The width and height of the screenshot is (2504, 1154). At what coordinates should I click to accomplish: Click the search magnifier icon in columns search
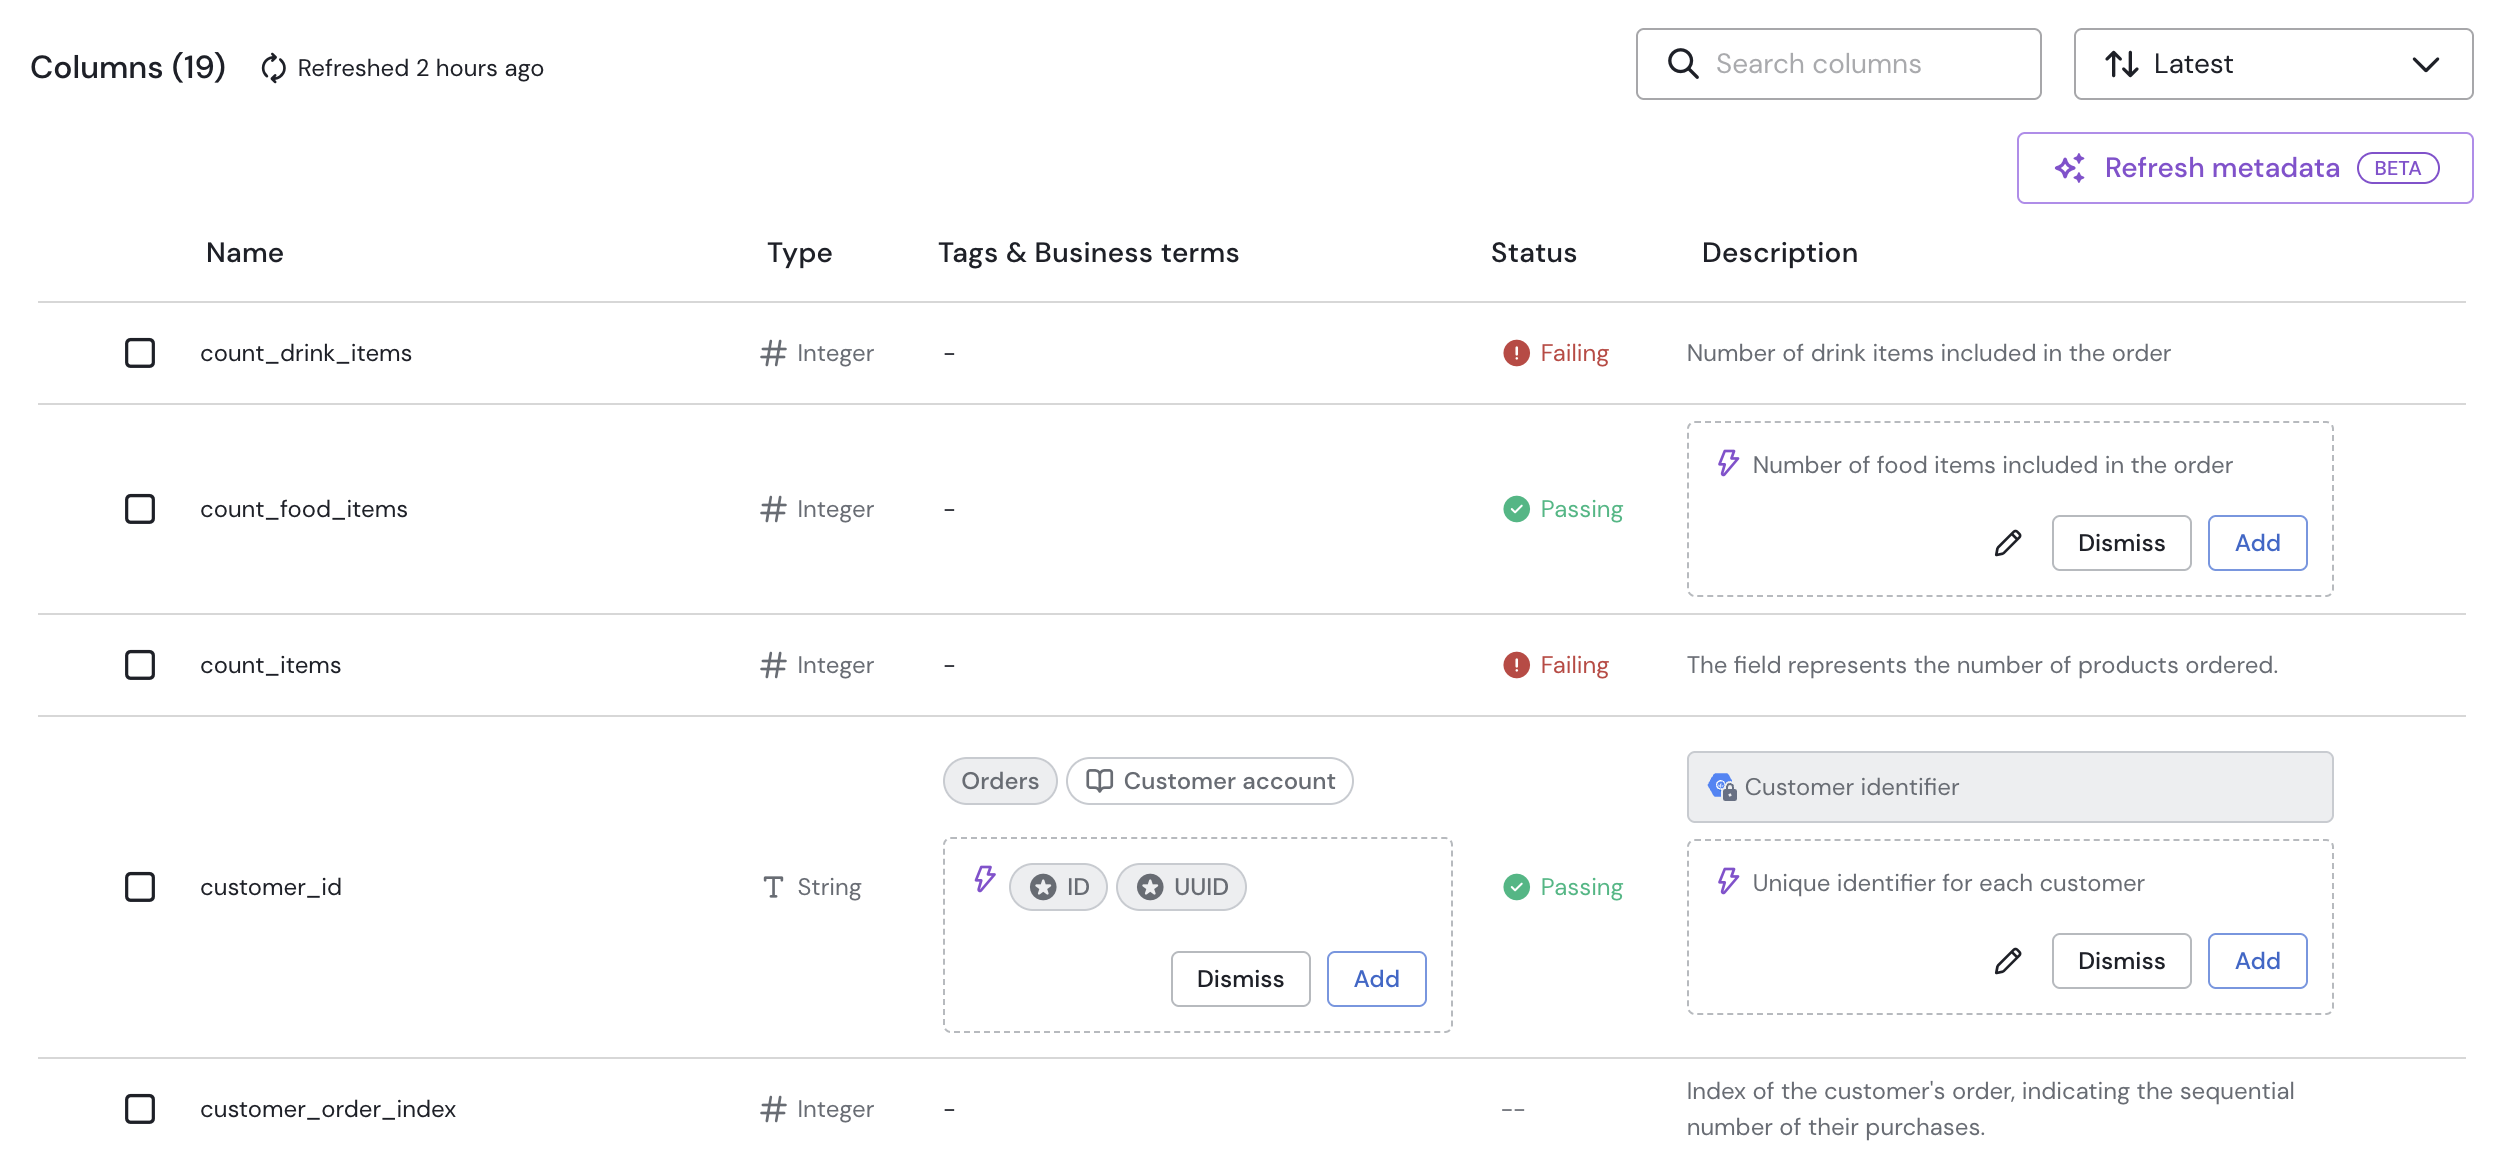(1682, 62)
